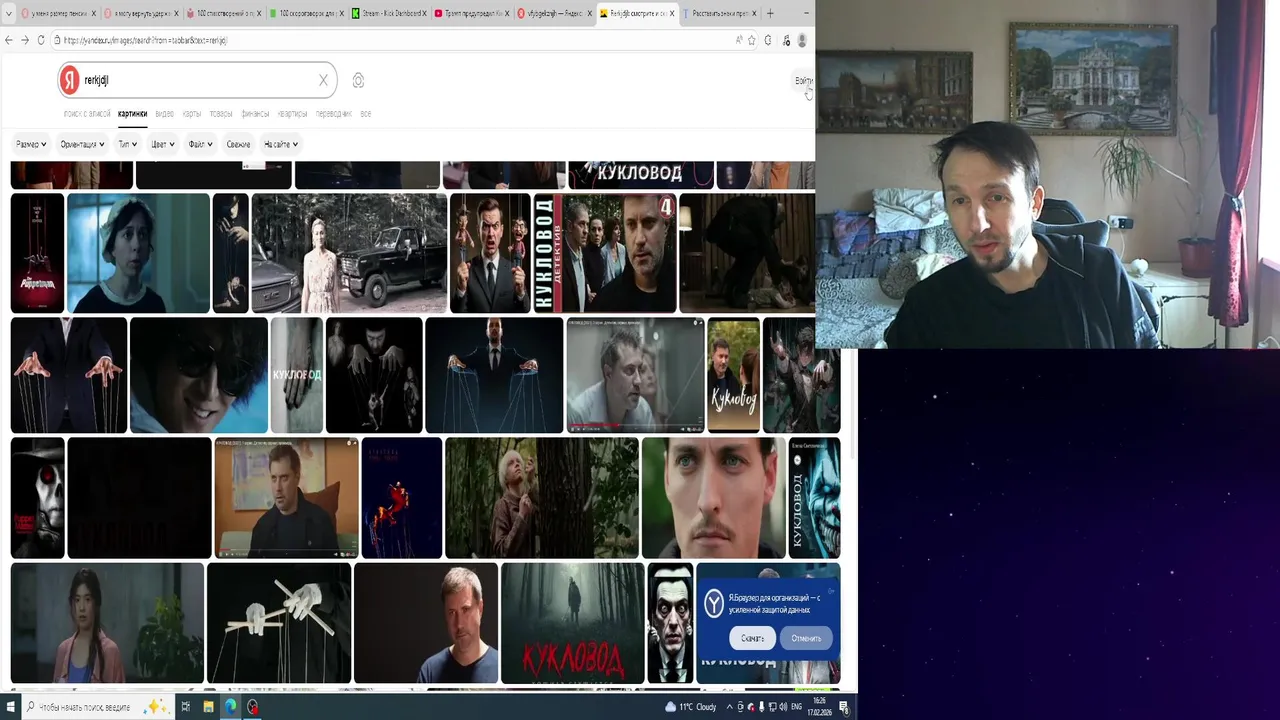This screenshot has width=1280, height=720.
Task: Open the все services tab
Action: click(x=365, y=114)
